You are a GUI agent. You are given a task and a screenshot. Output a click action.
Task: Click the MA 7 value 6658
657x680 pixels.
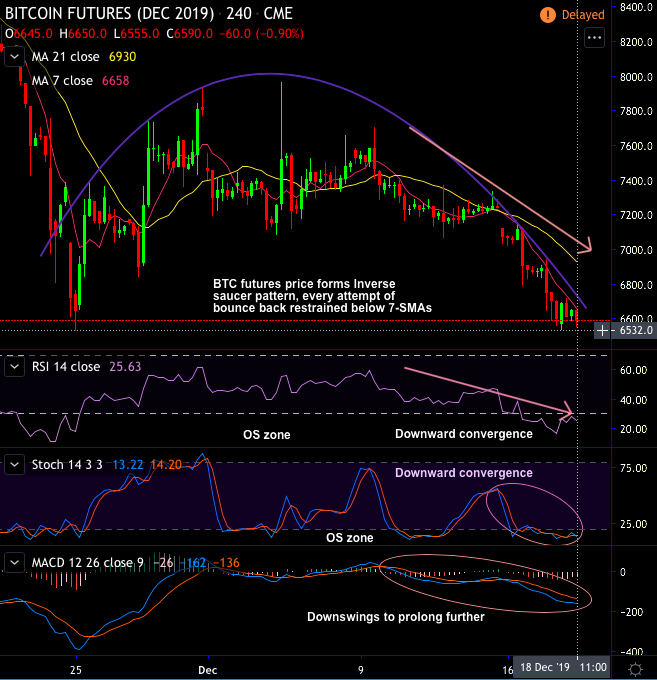click(x=115, y=81)
